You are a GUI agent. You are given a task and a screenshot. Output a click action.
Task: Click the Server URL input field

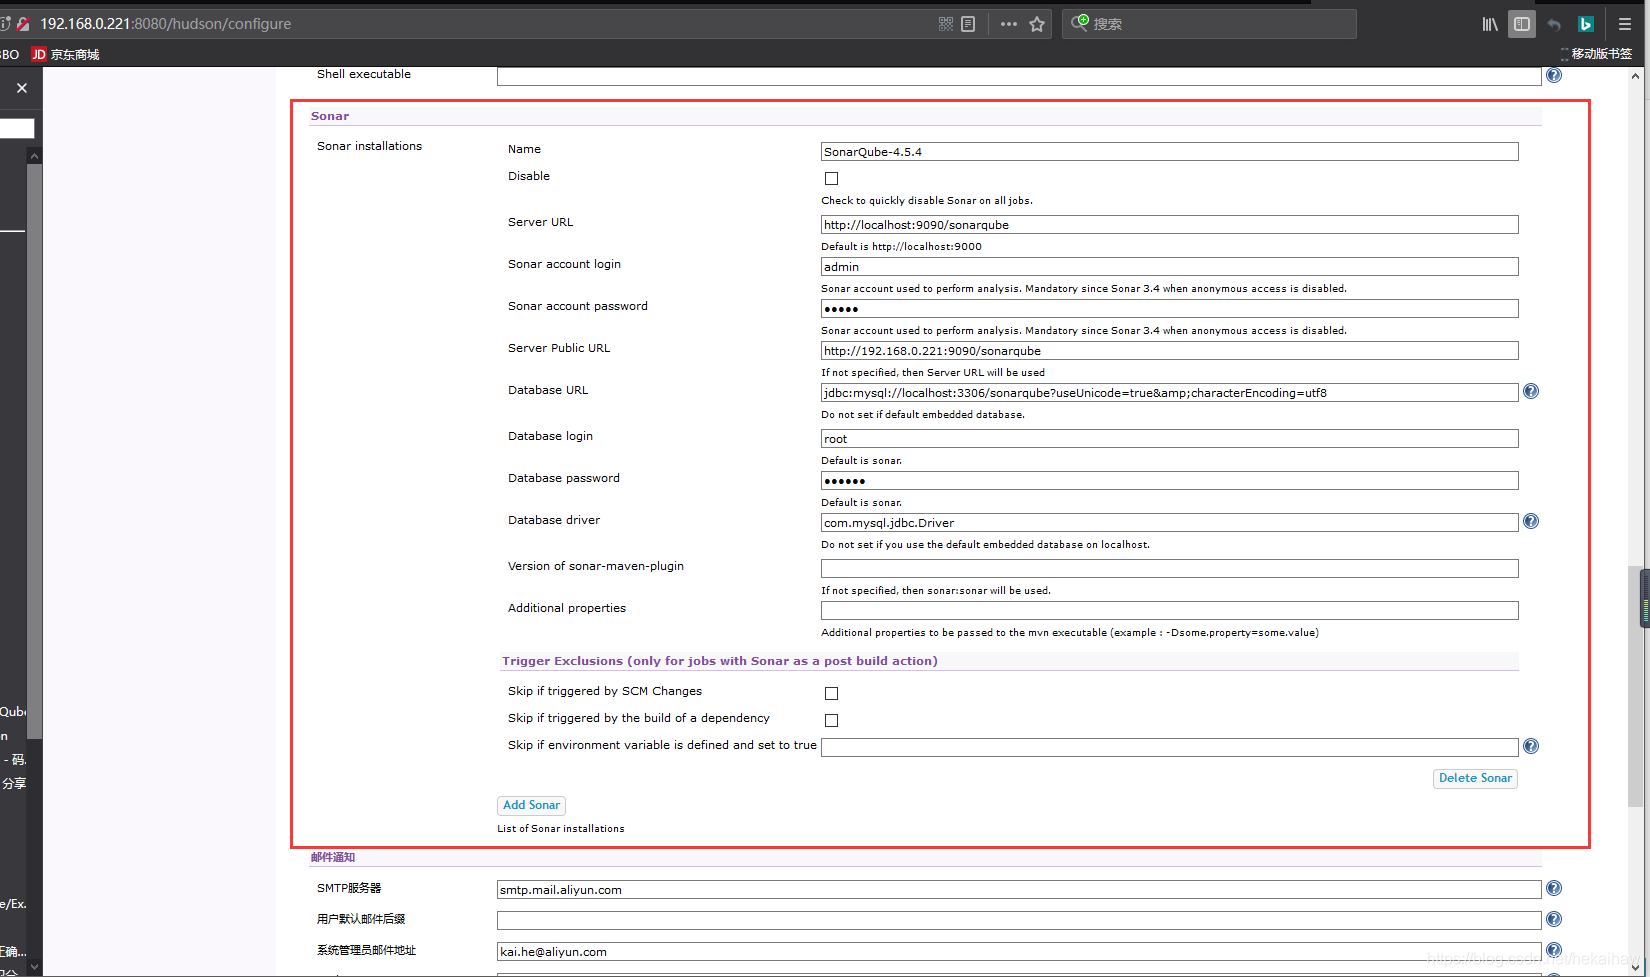(x=1169, y=225)
